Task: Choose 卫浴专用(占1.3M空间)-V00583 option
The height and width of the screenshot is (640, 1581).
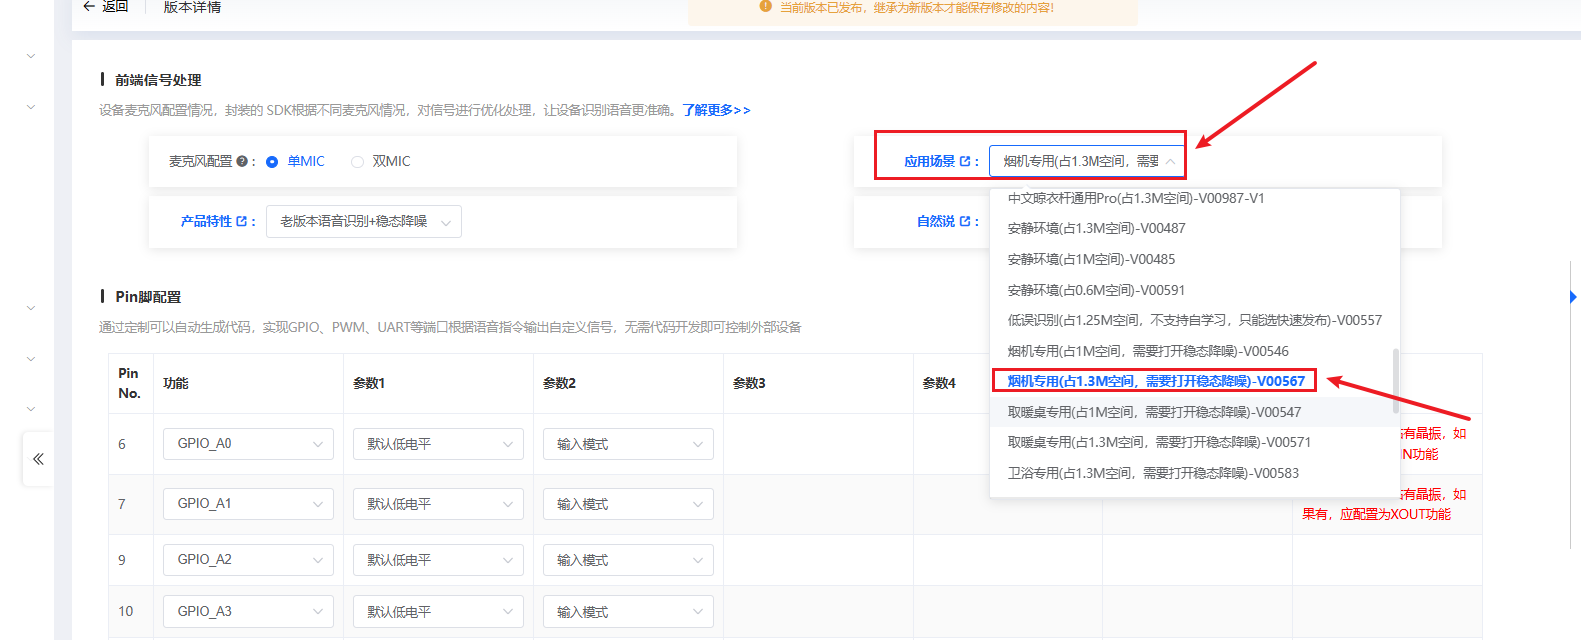Action: [x=1153, y=473]
